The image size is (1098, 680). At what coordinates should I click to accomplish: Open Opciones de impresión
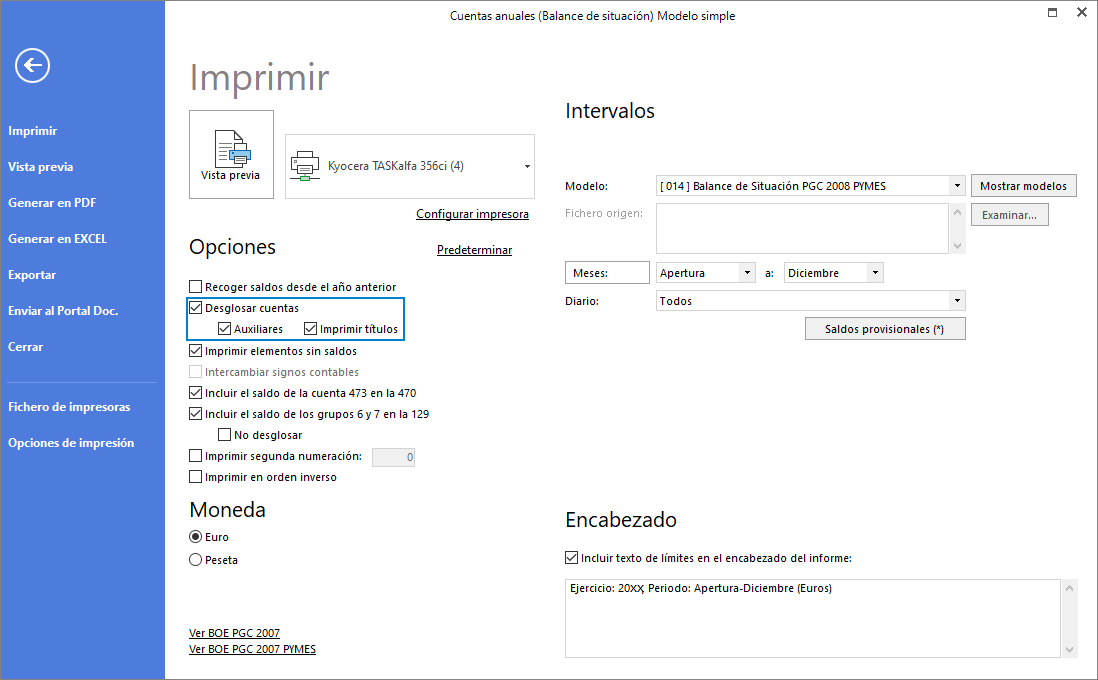click(71, 443)
